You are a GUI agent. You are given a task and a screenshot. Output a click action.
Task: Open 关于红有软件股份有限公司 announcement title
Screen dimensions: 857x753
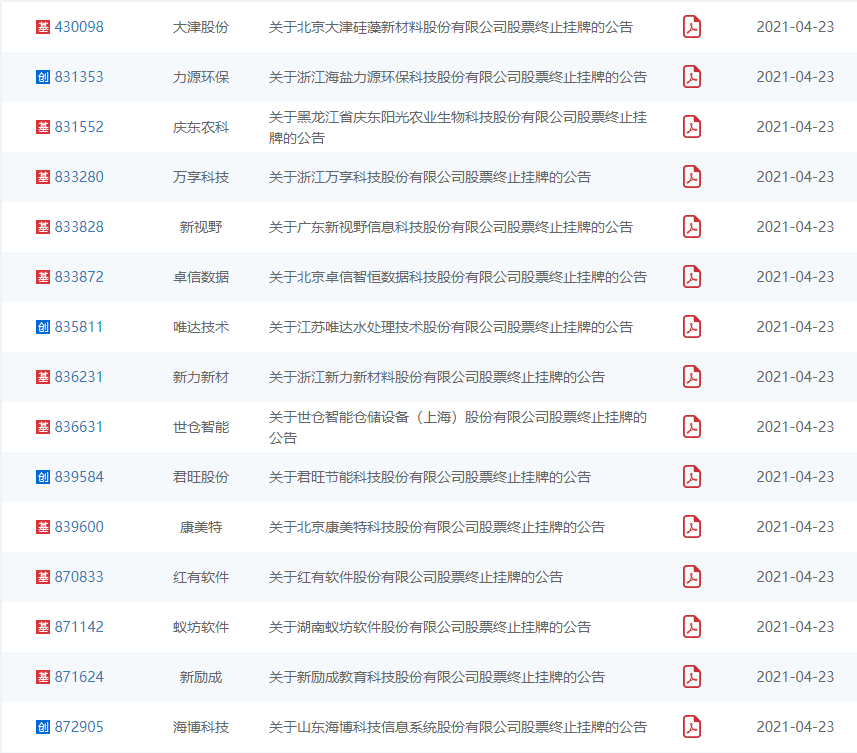[x=416, y=577]
